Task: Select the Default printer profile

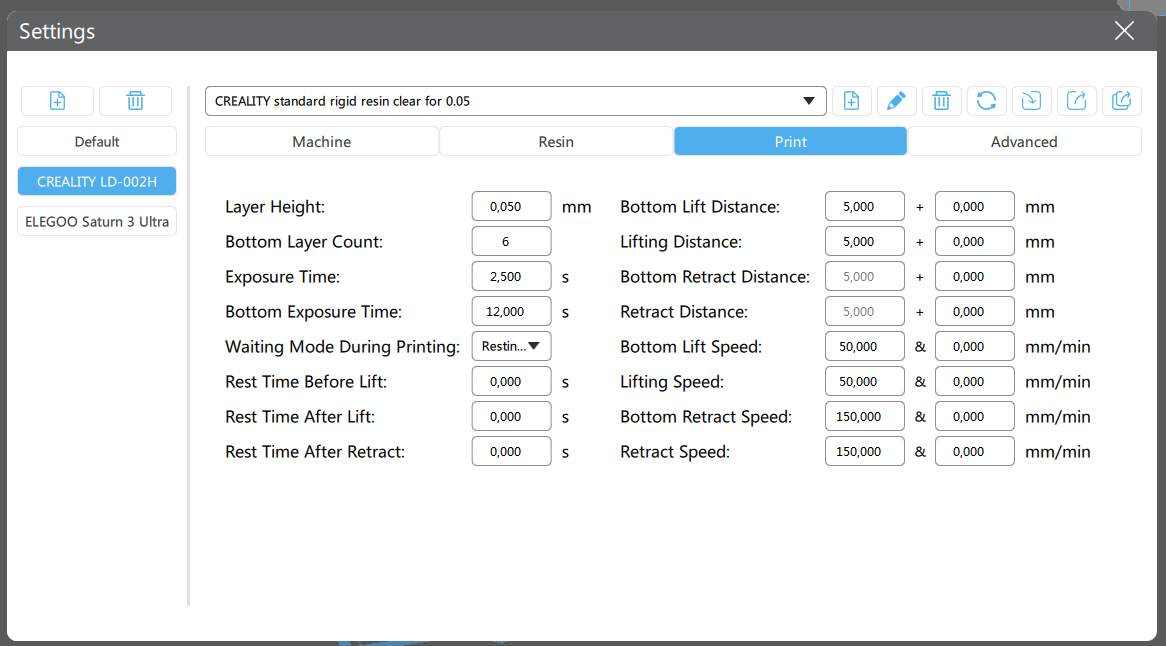Action: (x=97, y=142)
